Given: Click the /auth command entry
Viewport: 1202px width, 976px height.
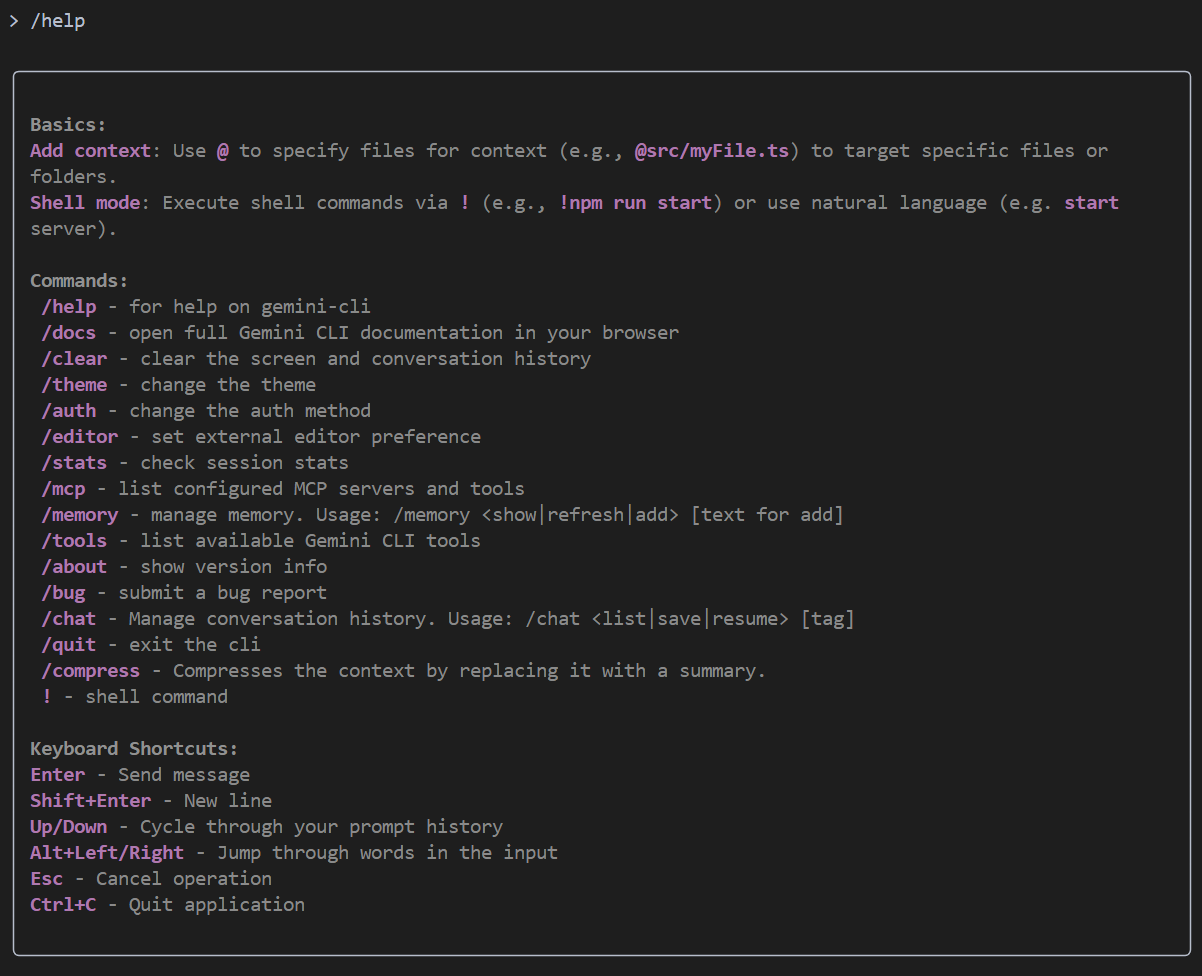Looking at the screenshot, I should click(x=68, y=411).
